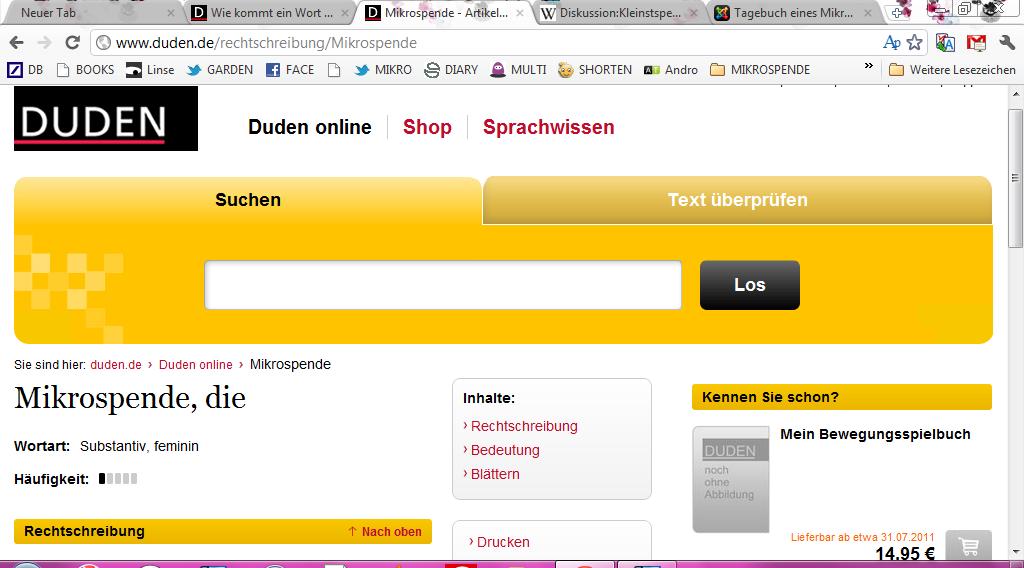Switch to Diskussion:Kleinstspende browser tab
Image resolution: width=1024 pixels, height=568 pixels.
coord(620,13)
